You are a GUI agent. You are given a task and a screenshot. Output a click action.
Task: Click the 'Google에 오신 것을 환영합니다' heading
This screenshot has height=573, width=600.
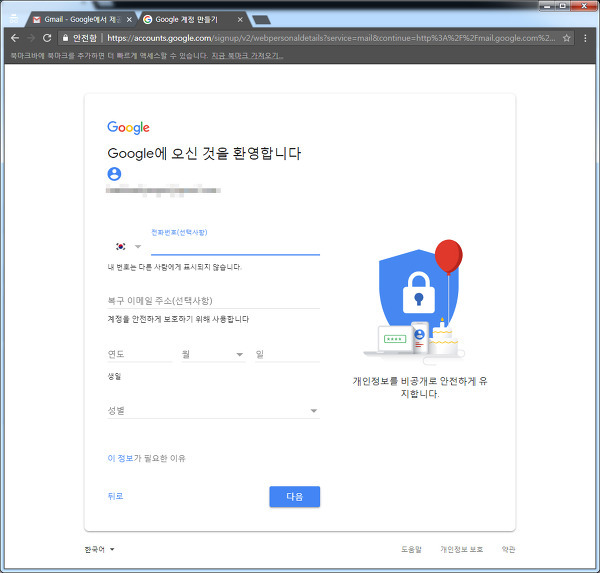pos(204,153)
